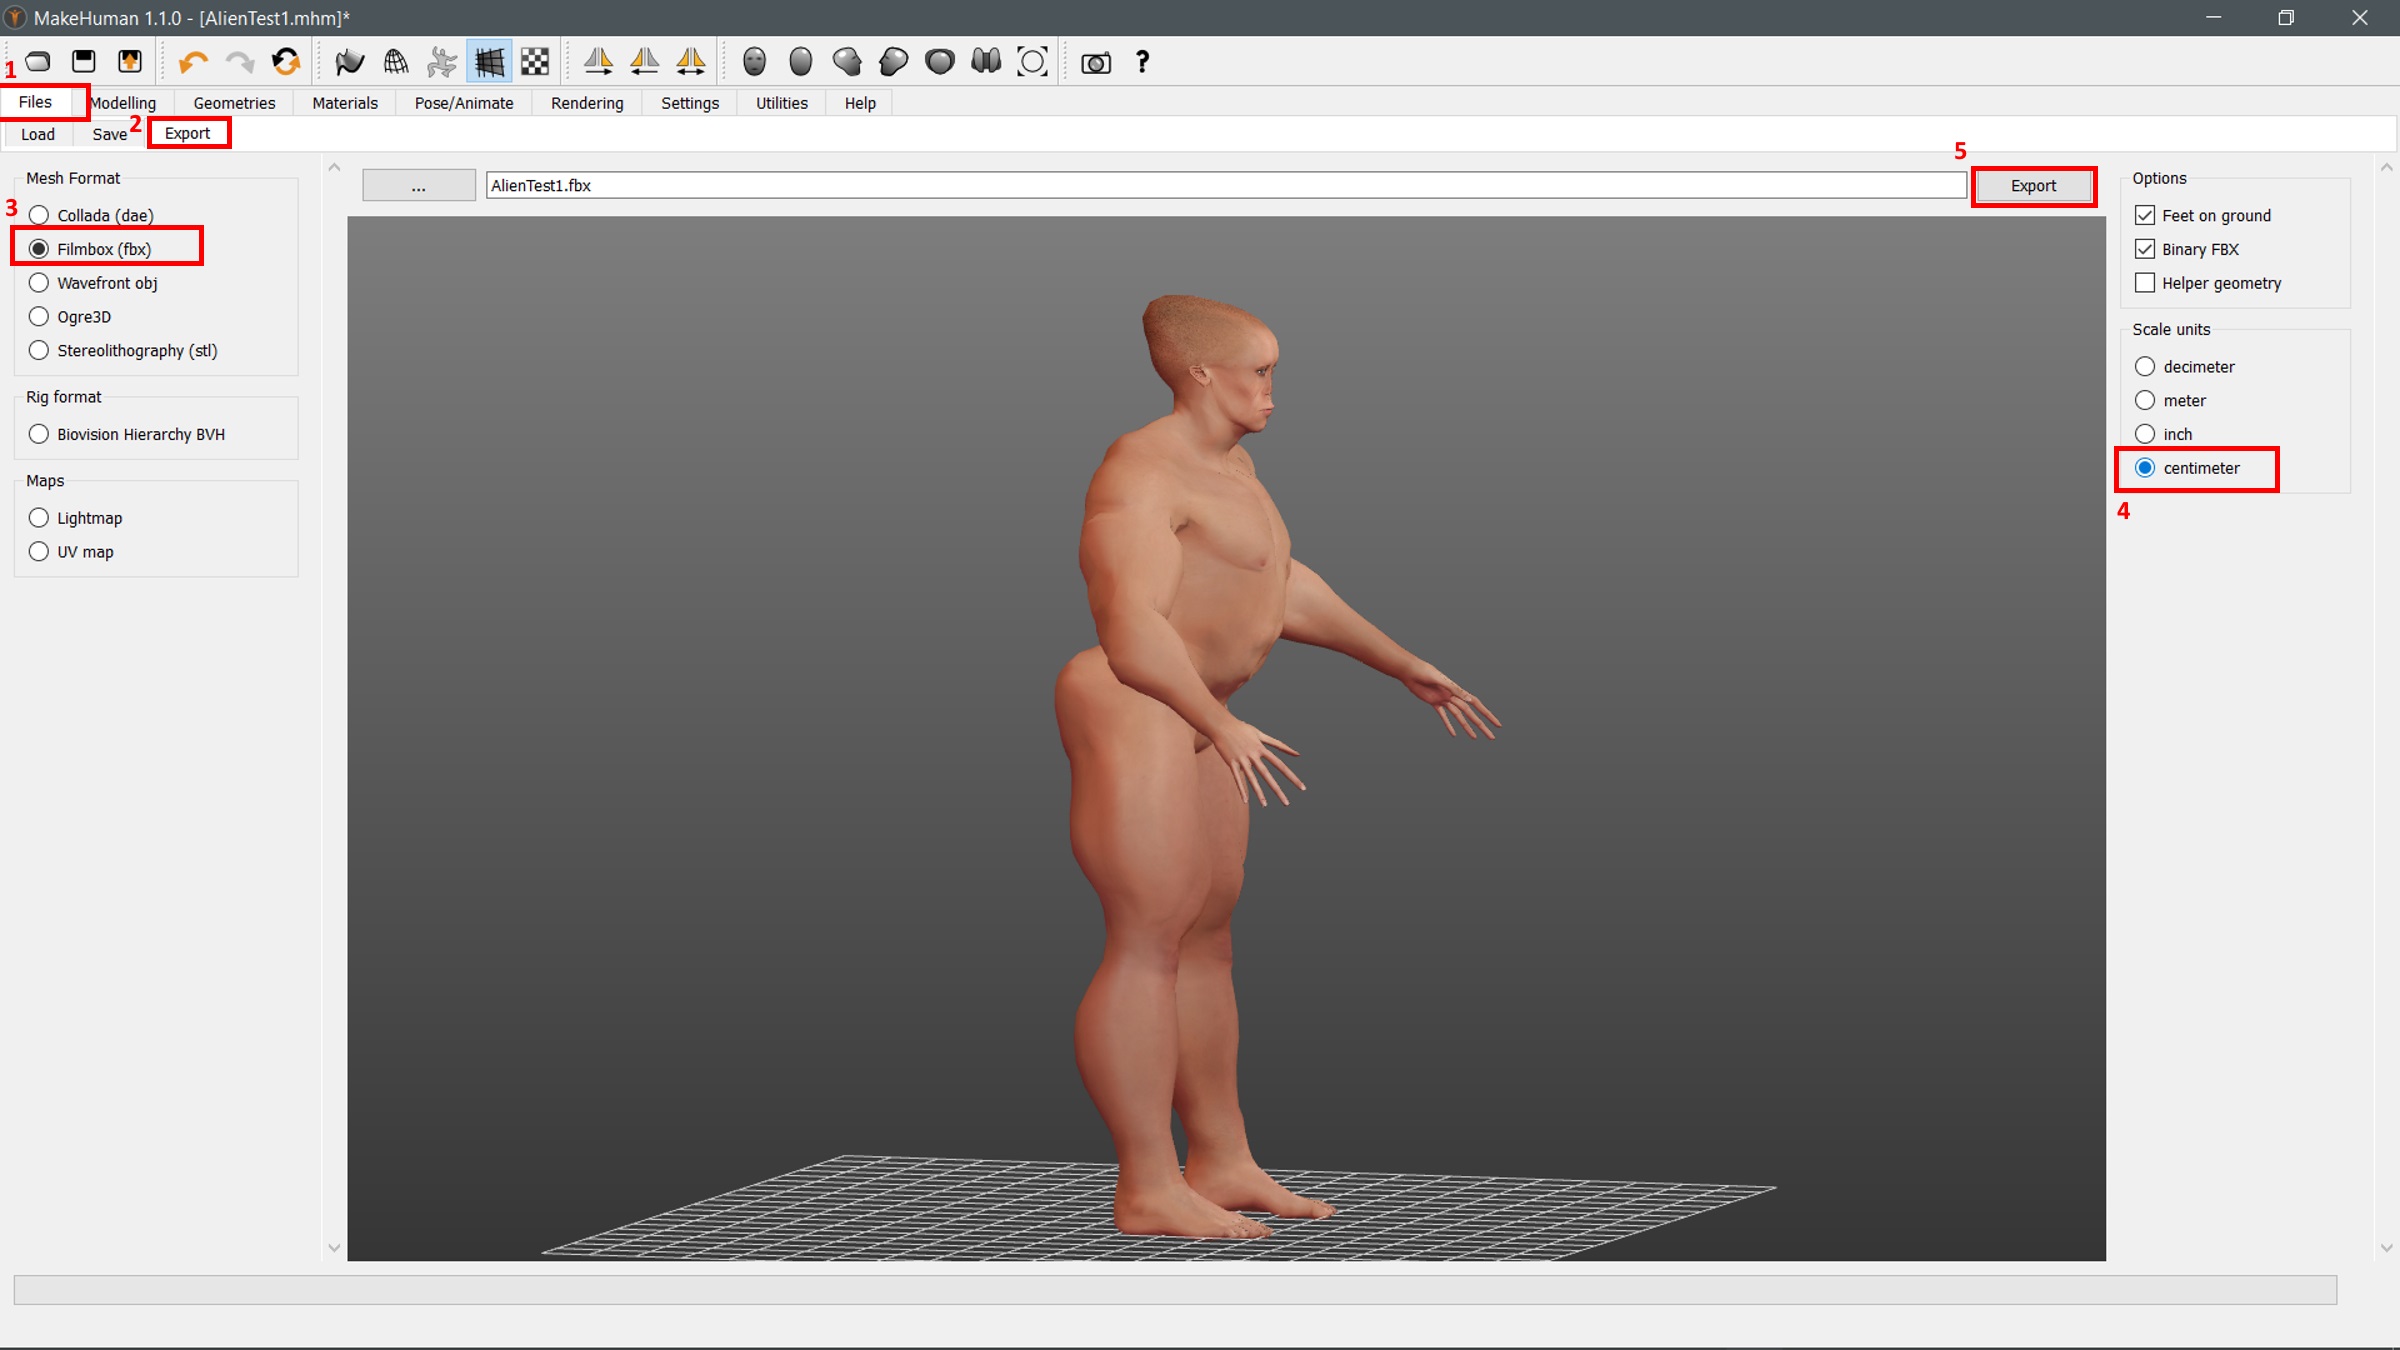Switch to bottom view head icon

[x=986, y=62]
